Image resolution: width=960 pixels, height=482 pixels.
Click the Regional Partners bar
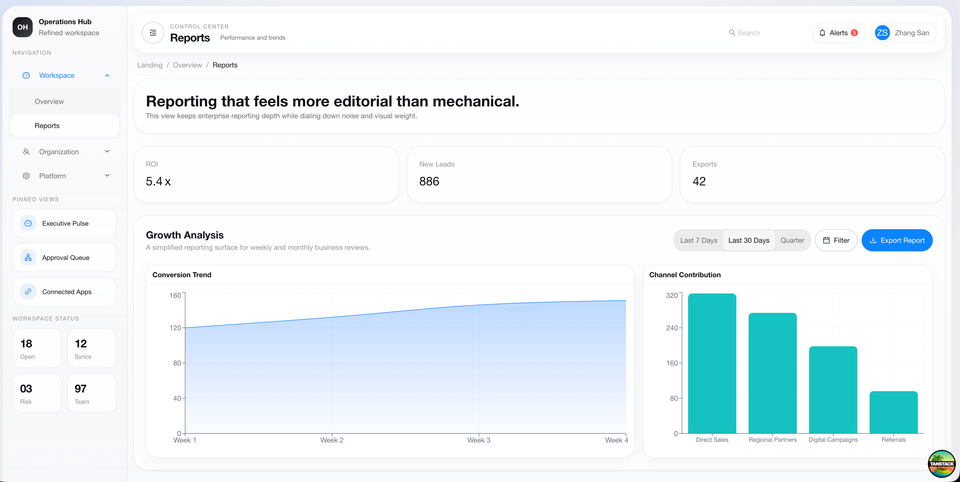click(773, 374)
